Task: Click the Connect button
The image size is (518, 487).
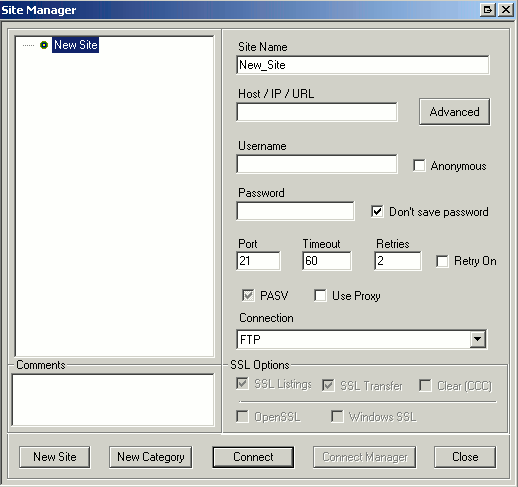Action: pyautogui.click(x=253, y=457)
